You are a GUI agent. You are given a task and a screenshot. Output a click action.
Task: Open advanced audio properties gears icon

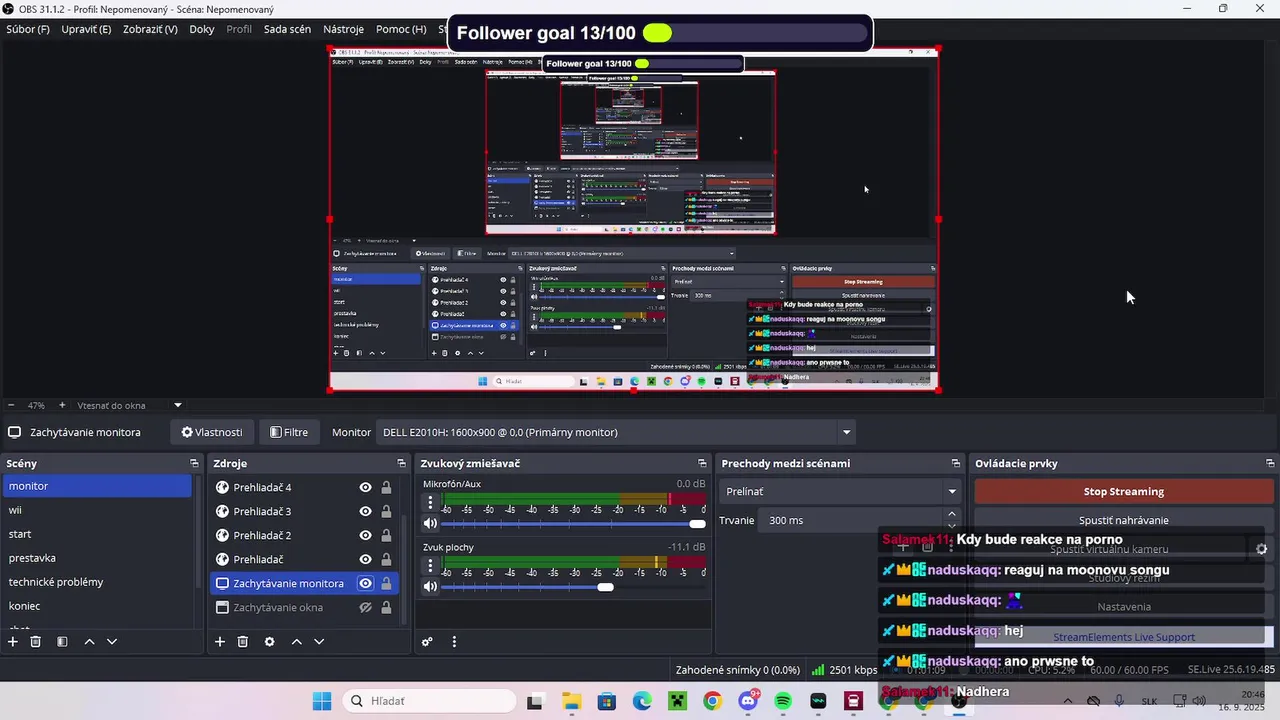427,641
